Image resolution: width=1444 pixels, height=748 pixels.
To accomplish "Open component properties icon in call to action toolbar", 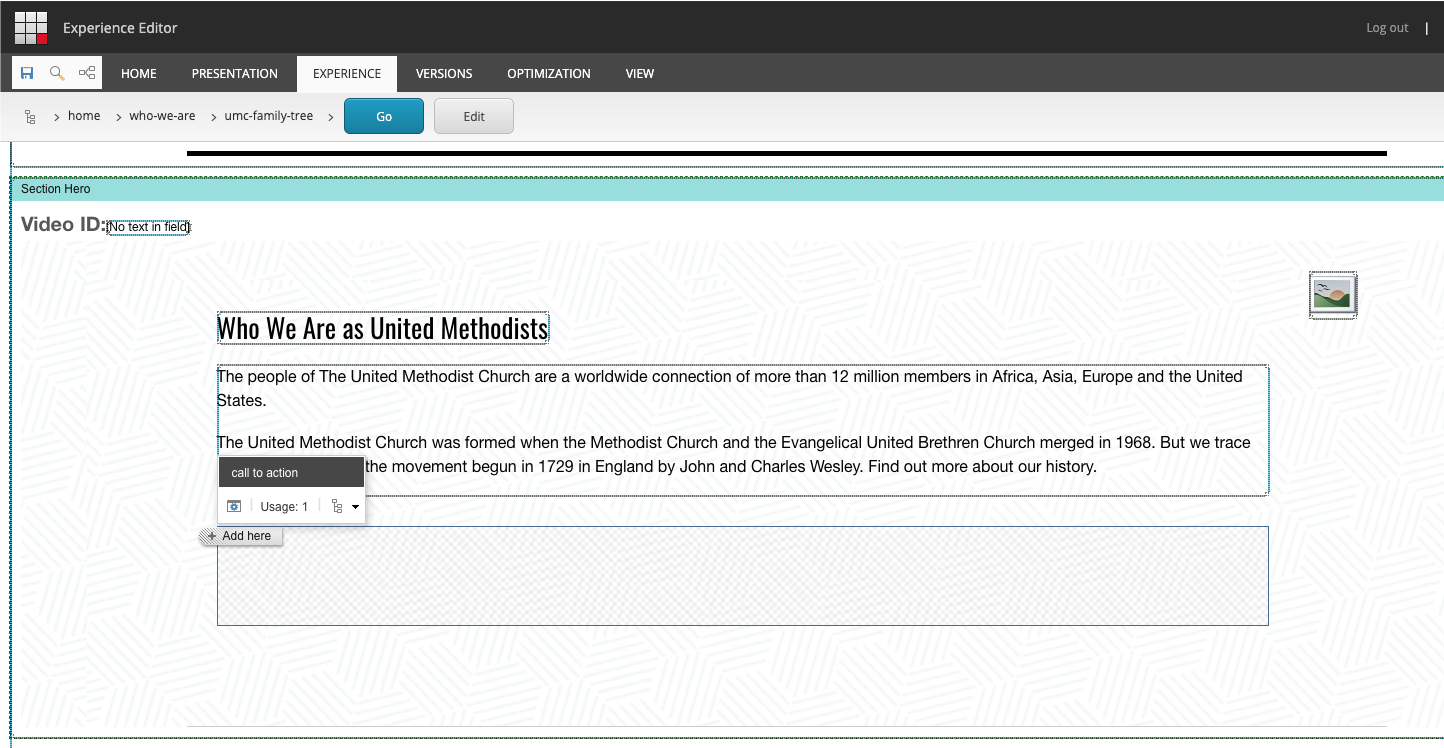I will click(234, 507).
